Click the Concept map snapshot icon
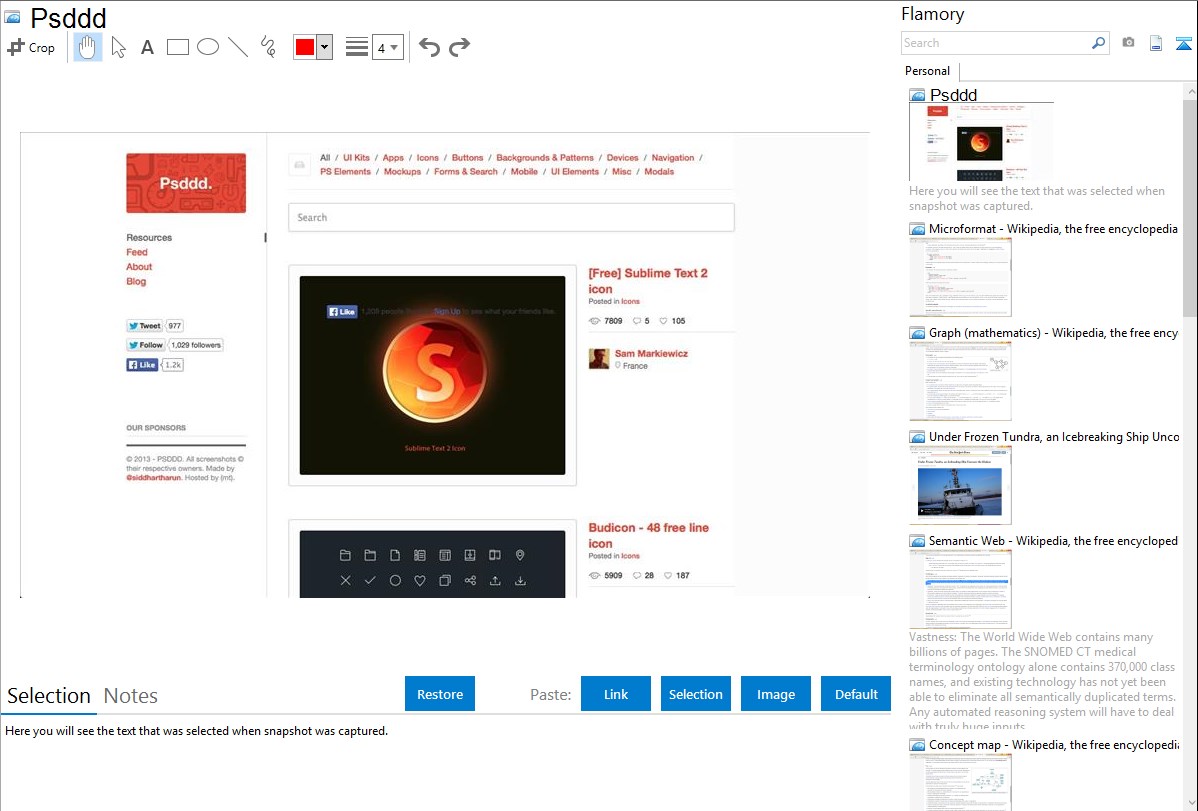This screenshot has height=811, width=1198. tap(917, 745)
